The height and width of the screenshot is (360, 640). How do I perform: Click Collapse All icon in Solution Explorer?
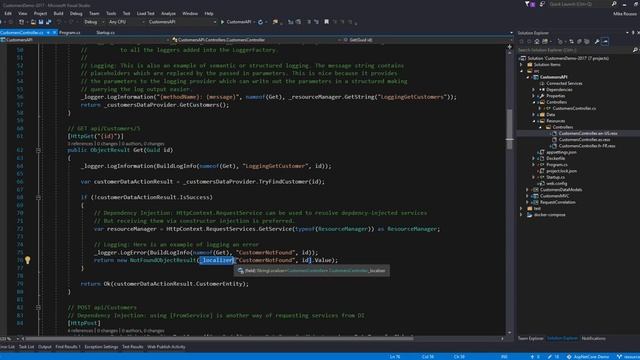coord(579,42)
